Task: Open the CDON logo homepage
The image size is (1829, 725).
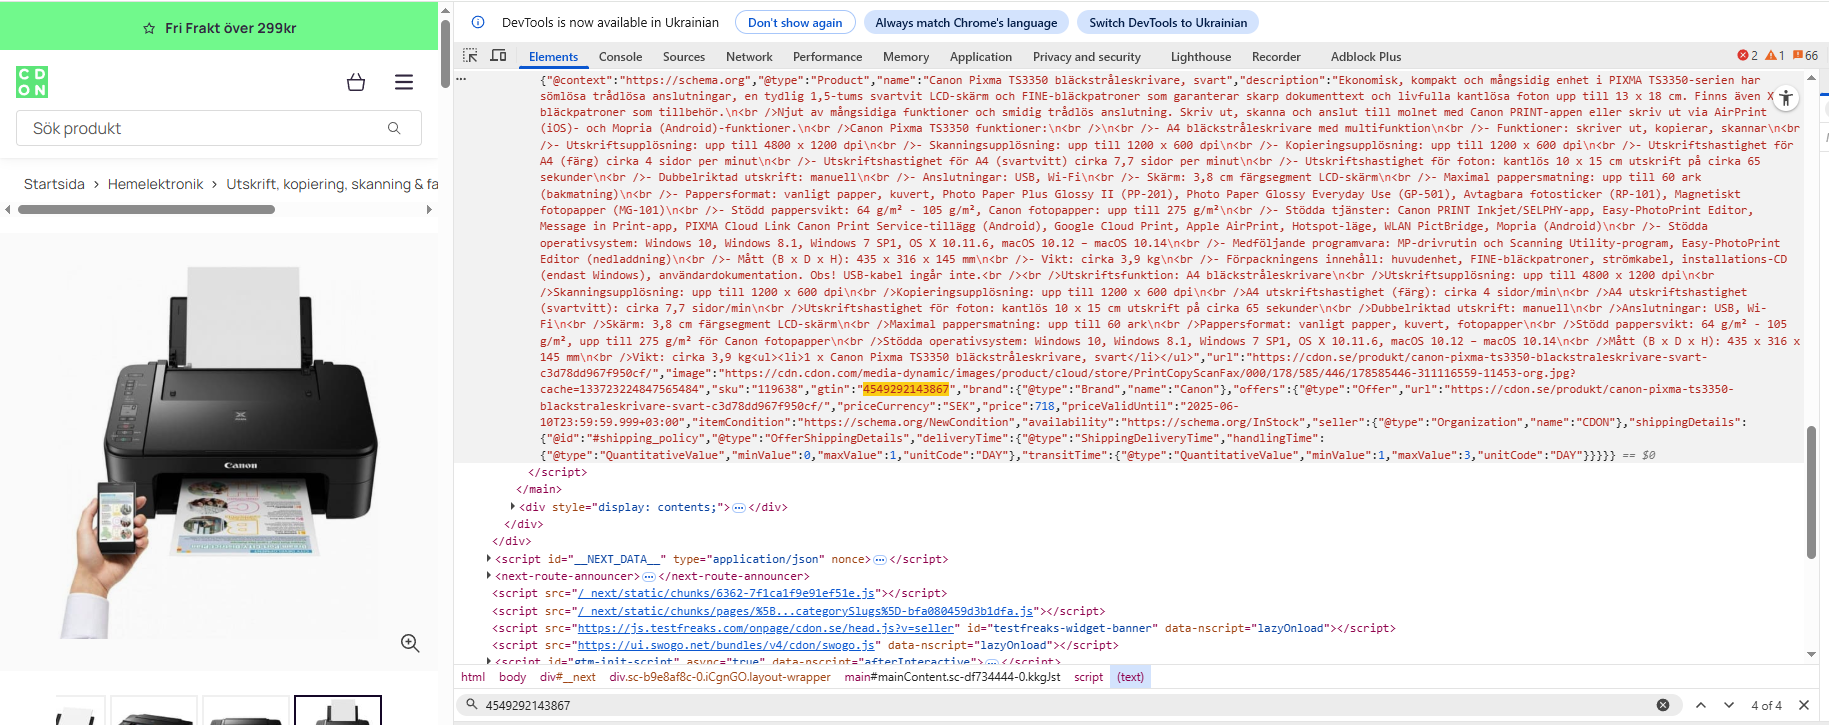Action: click(32, 82)
